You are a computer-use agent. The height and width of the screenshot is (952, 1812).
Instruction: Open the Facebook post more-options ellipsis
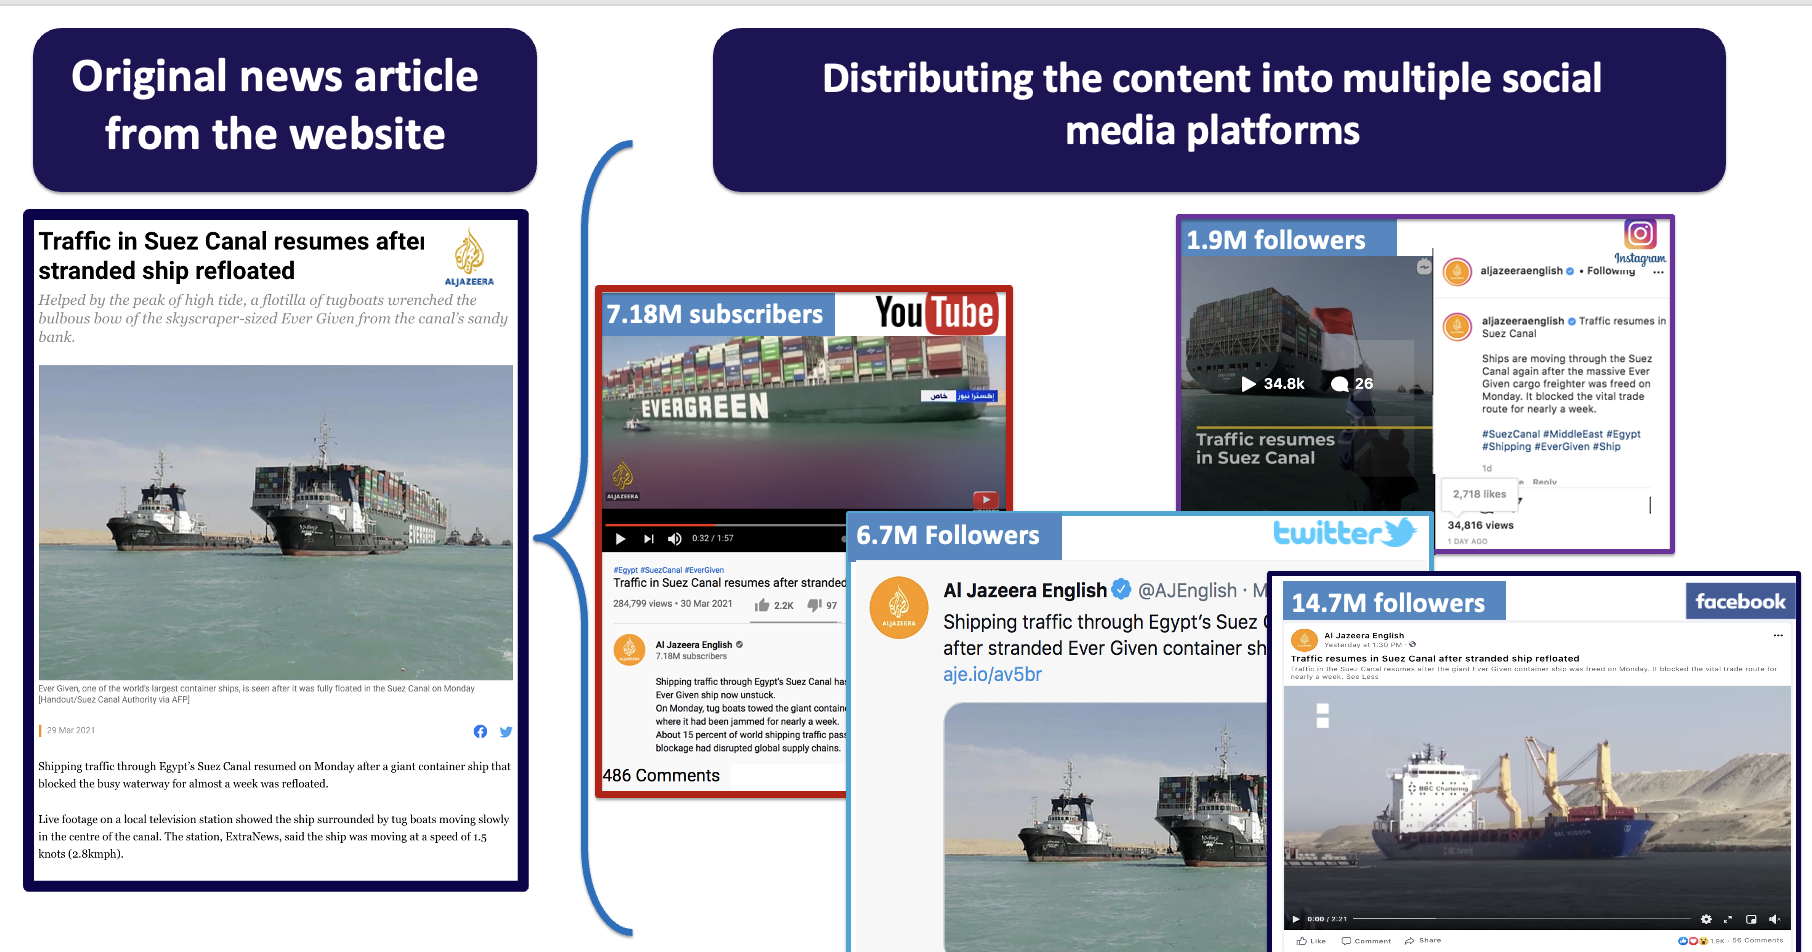1779,635
